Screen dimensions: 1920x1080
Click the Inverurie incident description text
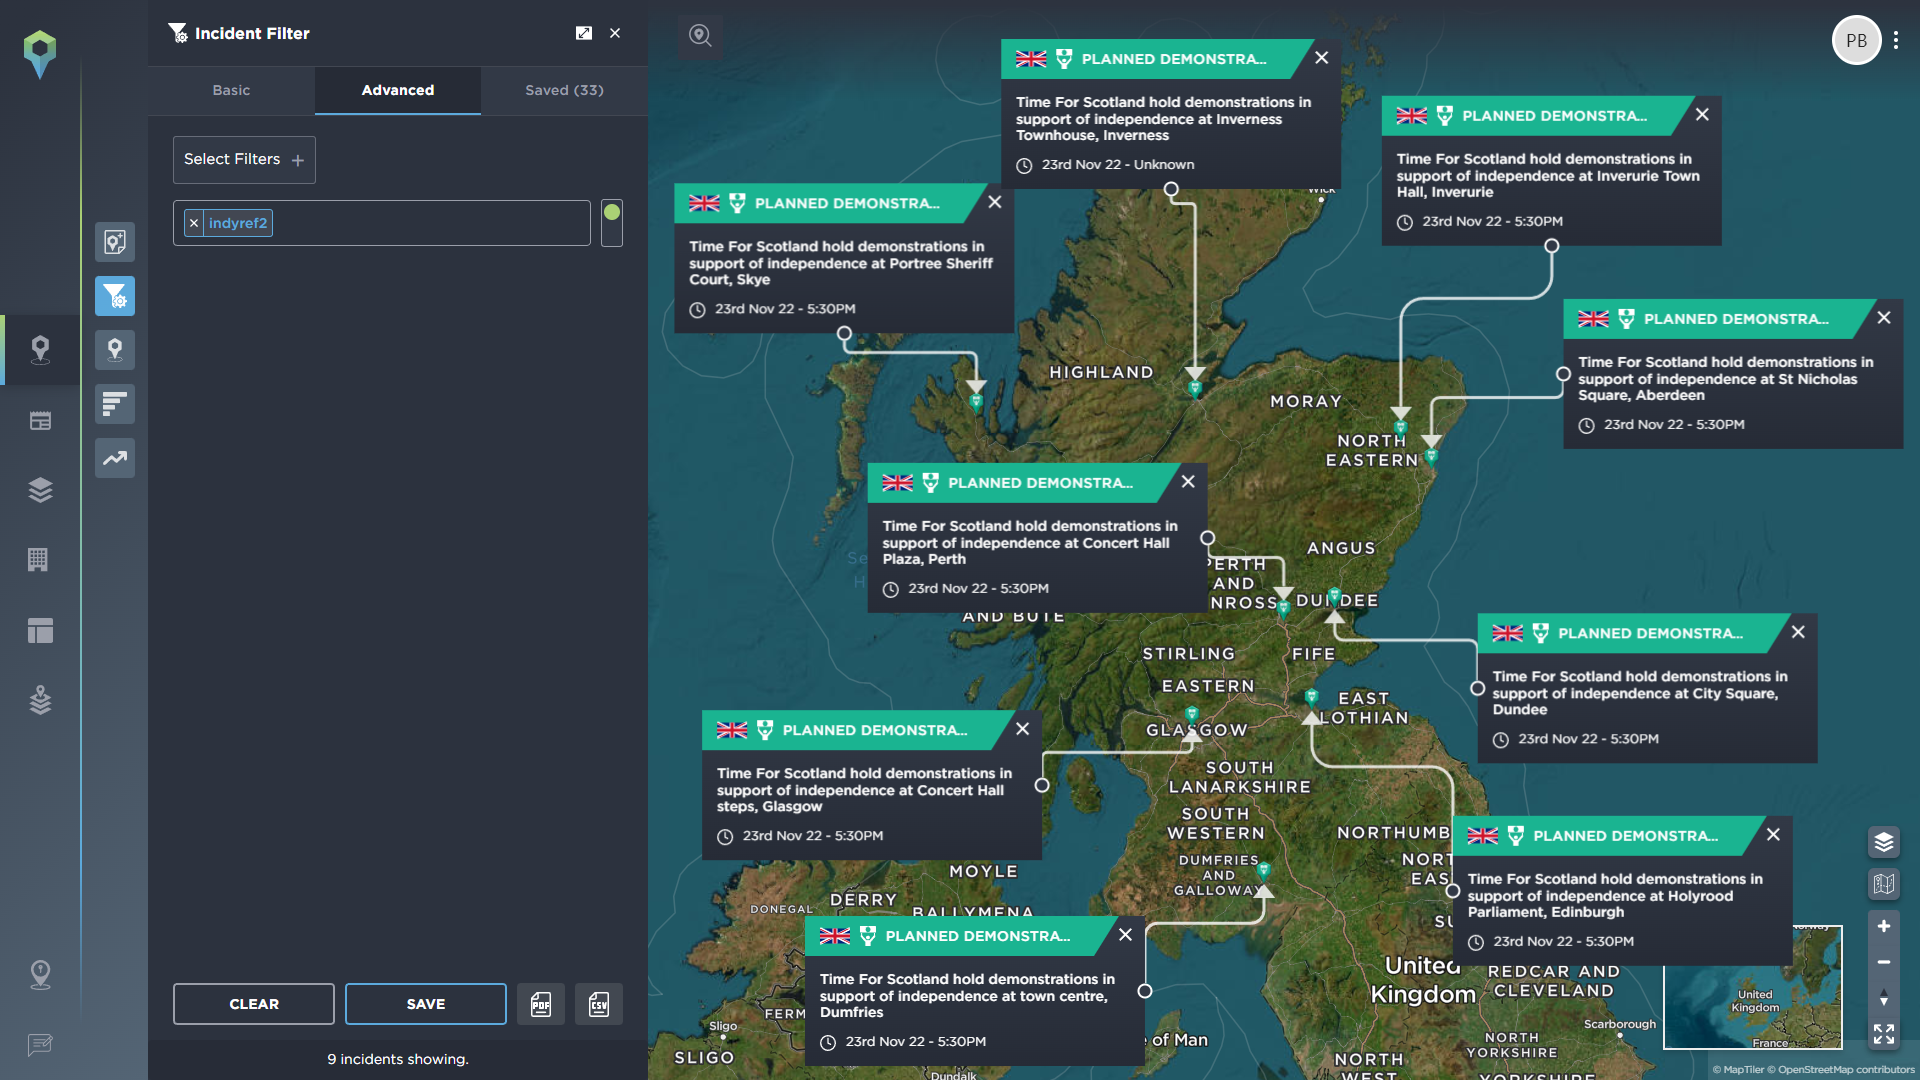point(1548,176)
